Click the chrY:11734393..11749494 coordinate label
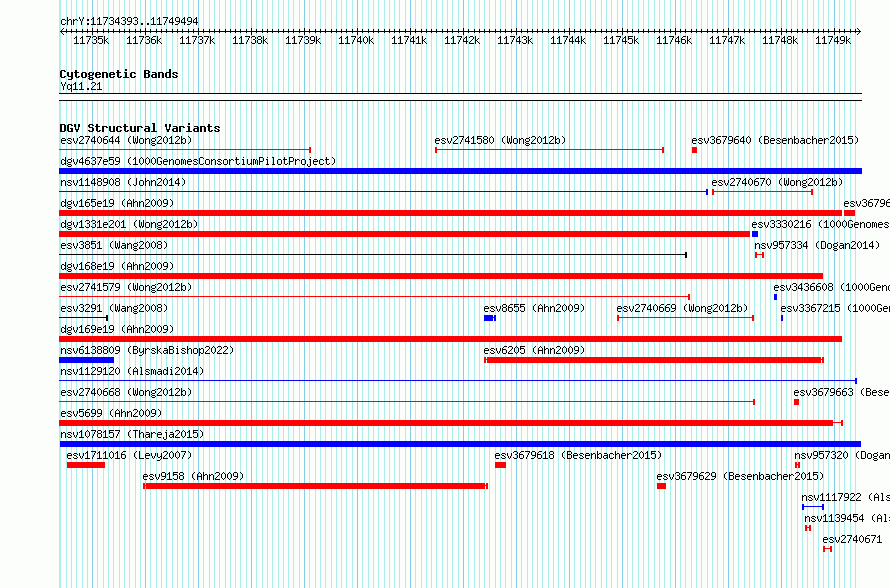 pos(129,22)
